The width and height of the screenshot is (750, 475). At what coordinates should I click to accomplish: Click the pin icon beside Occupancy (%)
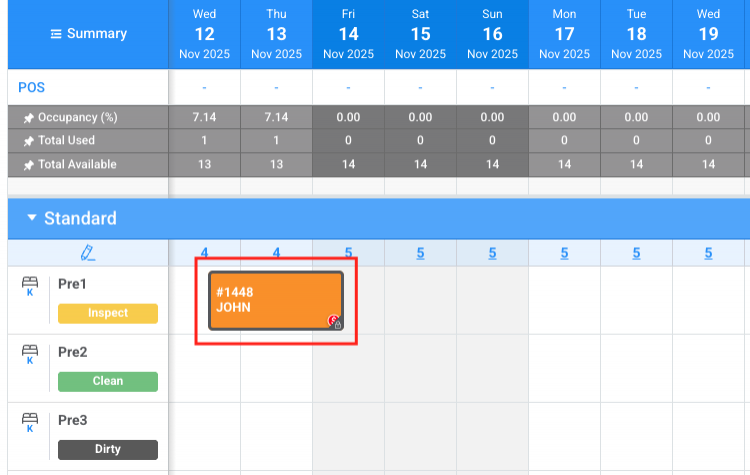tap(29, 117)
